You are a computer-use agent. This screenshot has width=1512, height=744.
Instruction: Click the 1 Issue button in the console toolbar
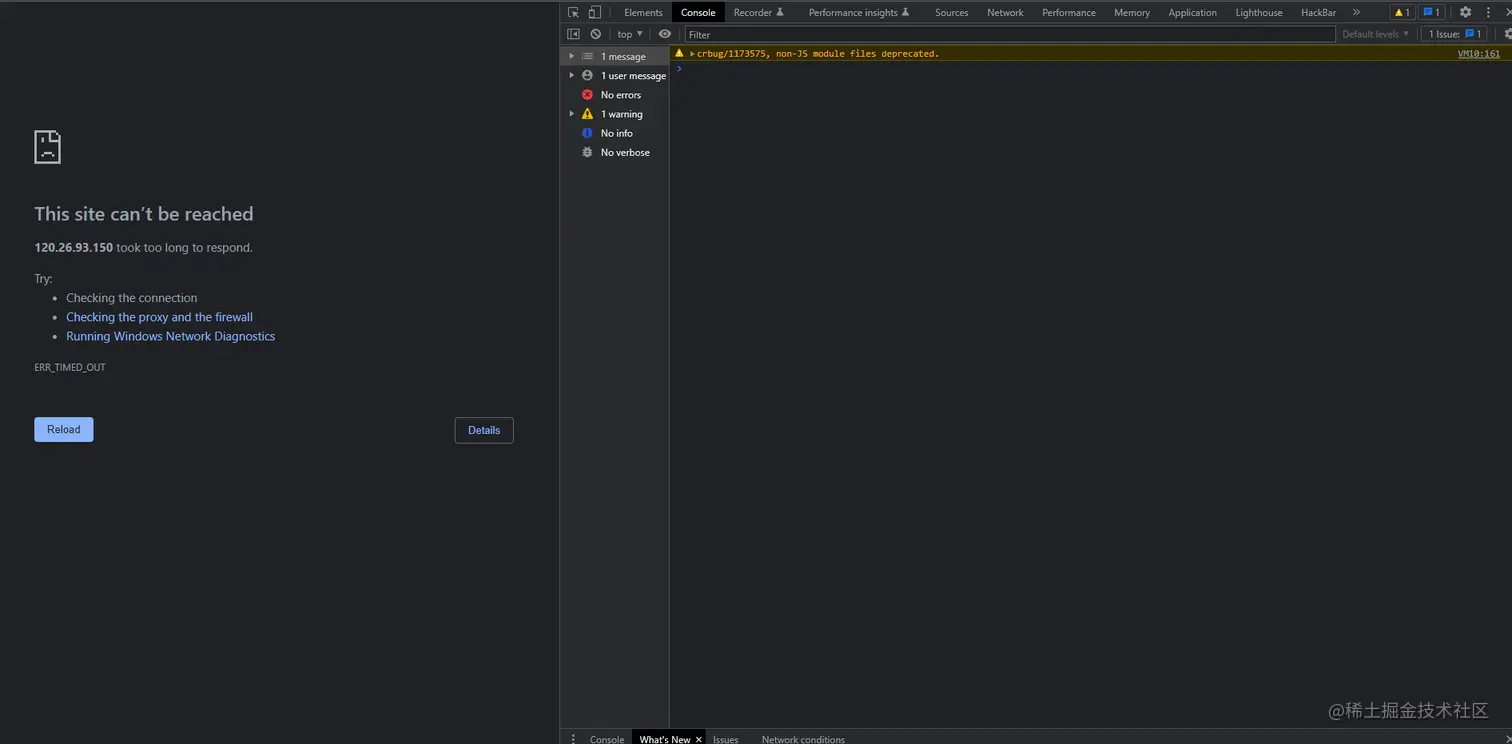click(x=1454, y=34)
